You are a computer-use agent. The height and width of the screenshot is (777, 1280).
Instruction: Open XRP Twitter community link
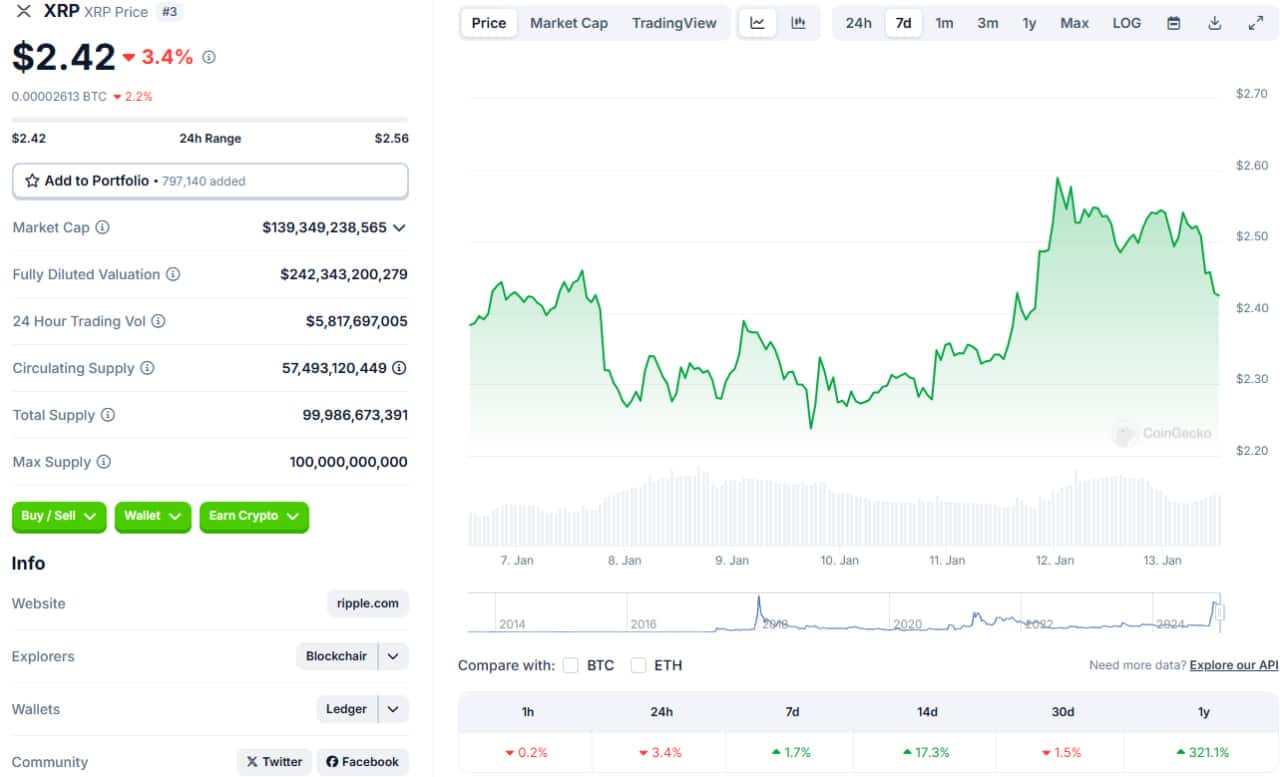[x=274, y=762]
